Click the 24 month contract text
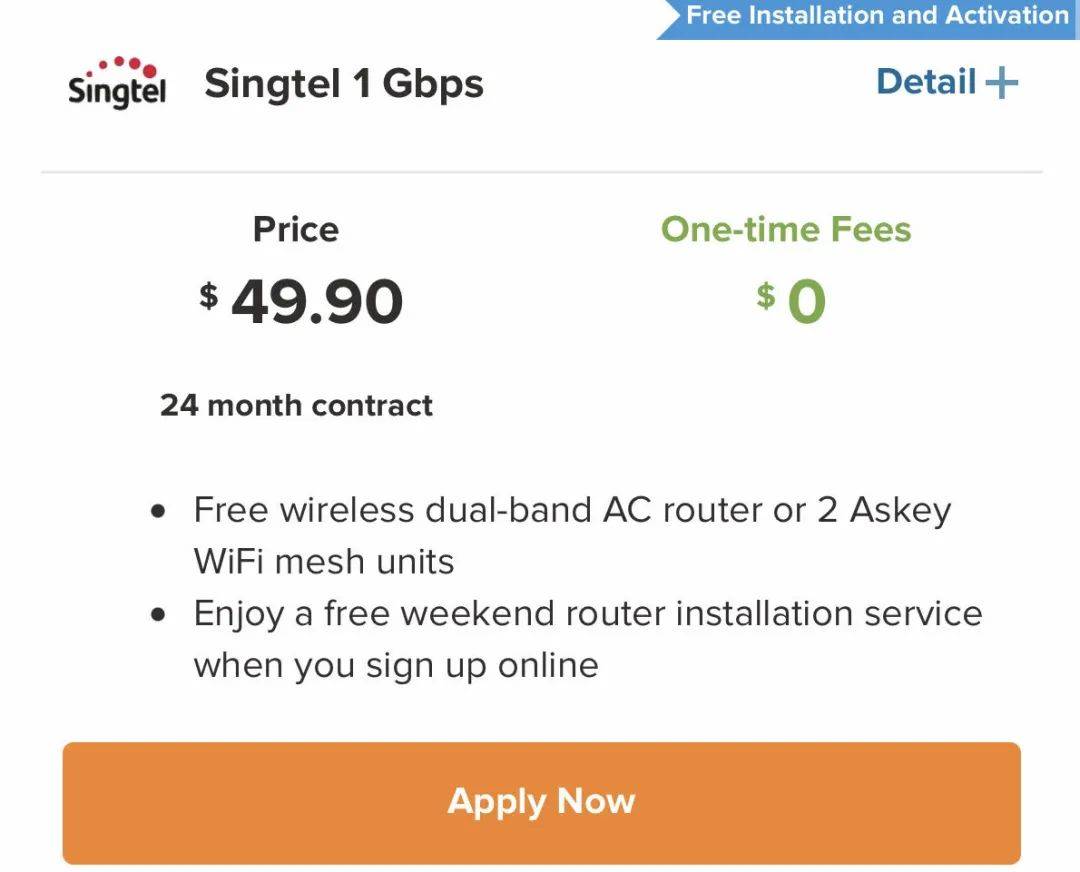 pos(296,405)
